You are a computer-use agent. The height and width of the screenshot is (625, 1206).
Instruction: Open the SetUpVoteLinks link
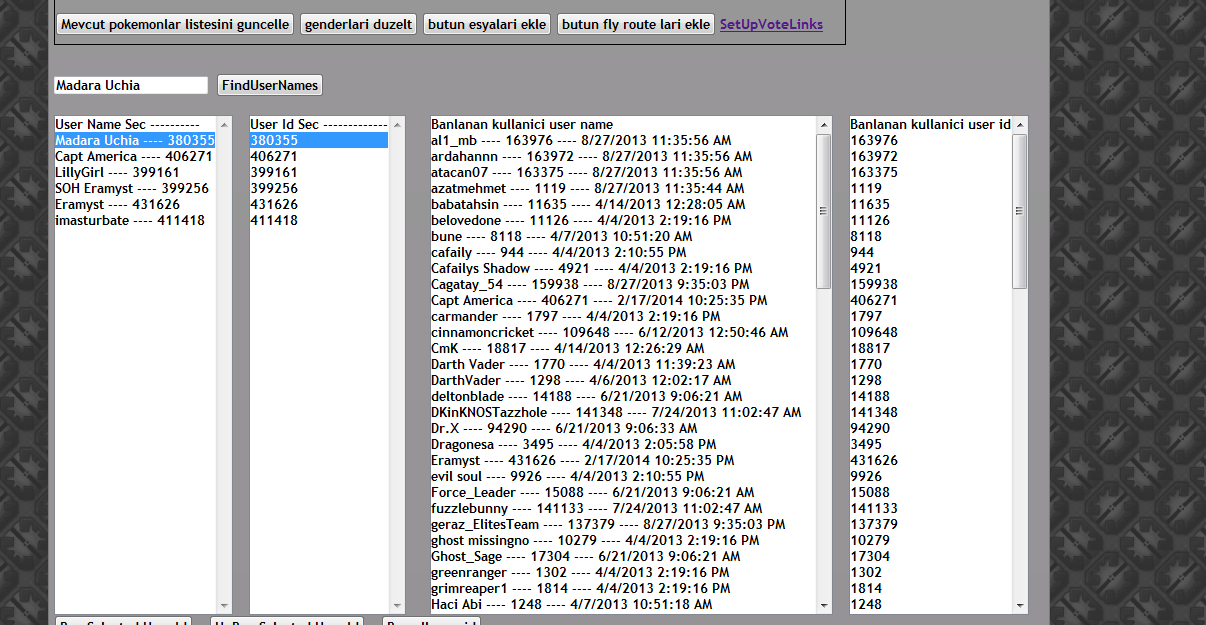click(x=771, y=24)
